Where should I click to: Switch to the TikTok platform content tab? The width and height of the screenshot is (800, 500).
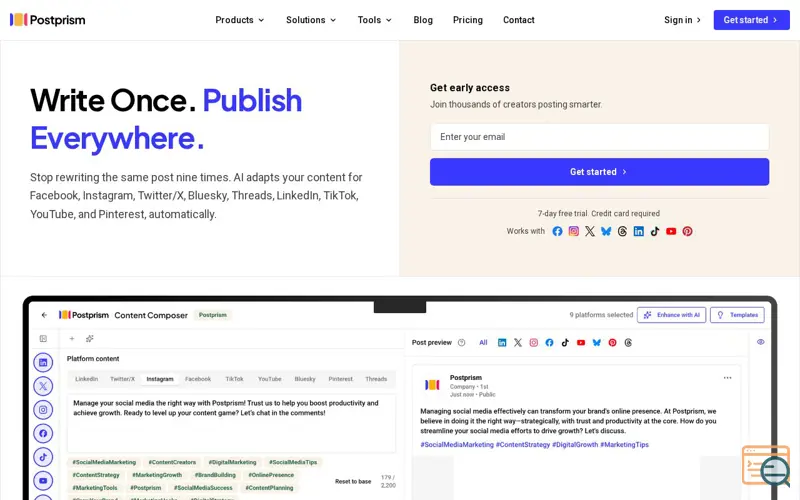pyautogui.click(x=235, y=379)
